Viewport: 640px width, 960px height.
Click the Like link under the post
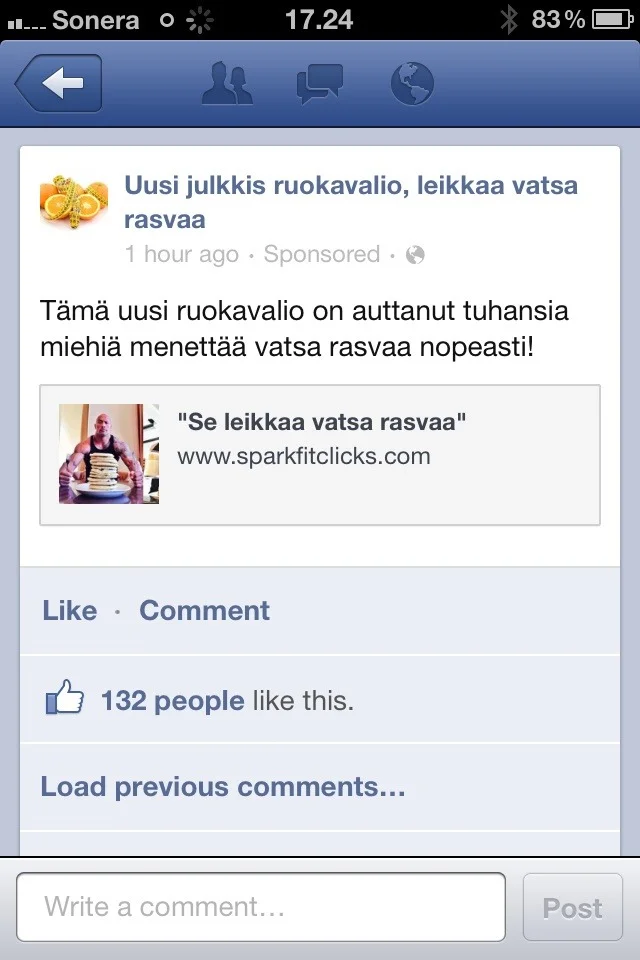(x=70, y=610)
